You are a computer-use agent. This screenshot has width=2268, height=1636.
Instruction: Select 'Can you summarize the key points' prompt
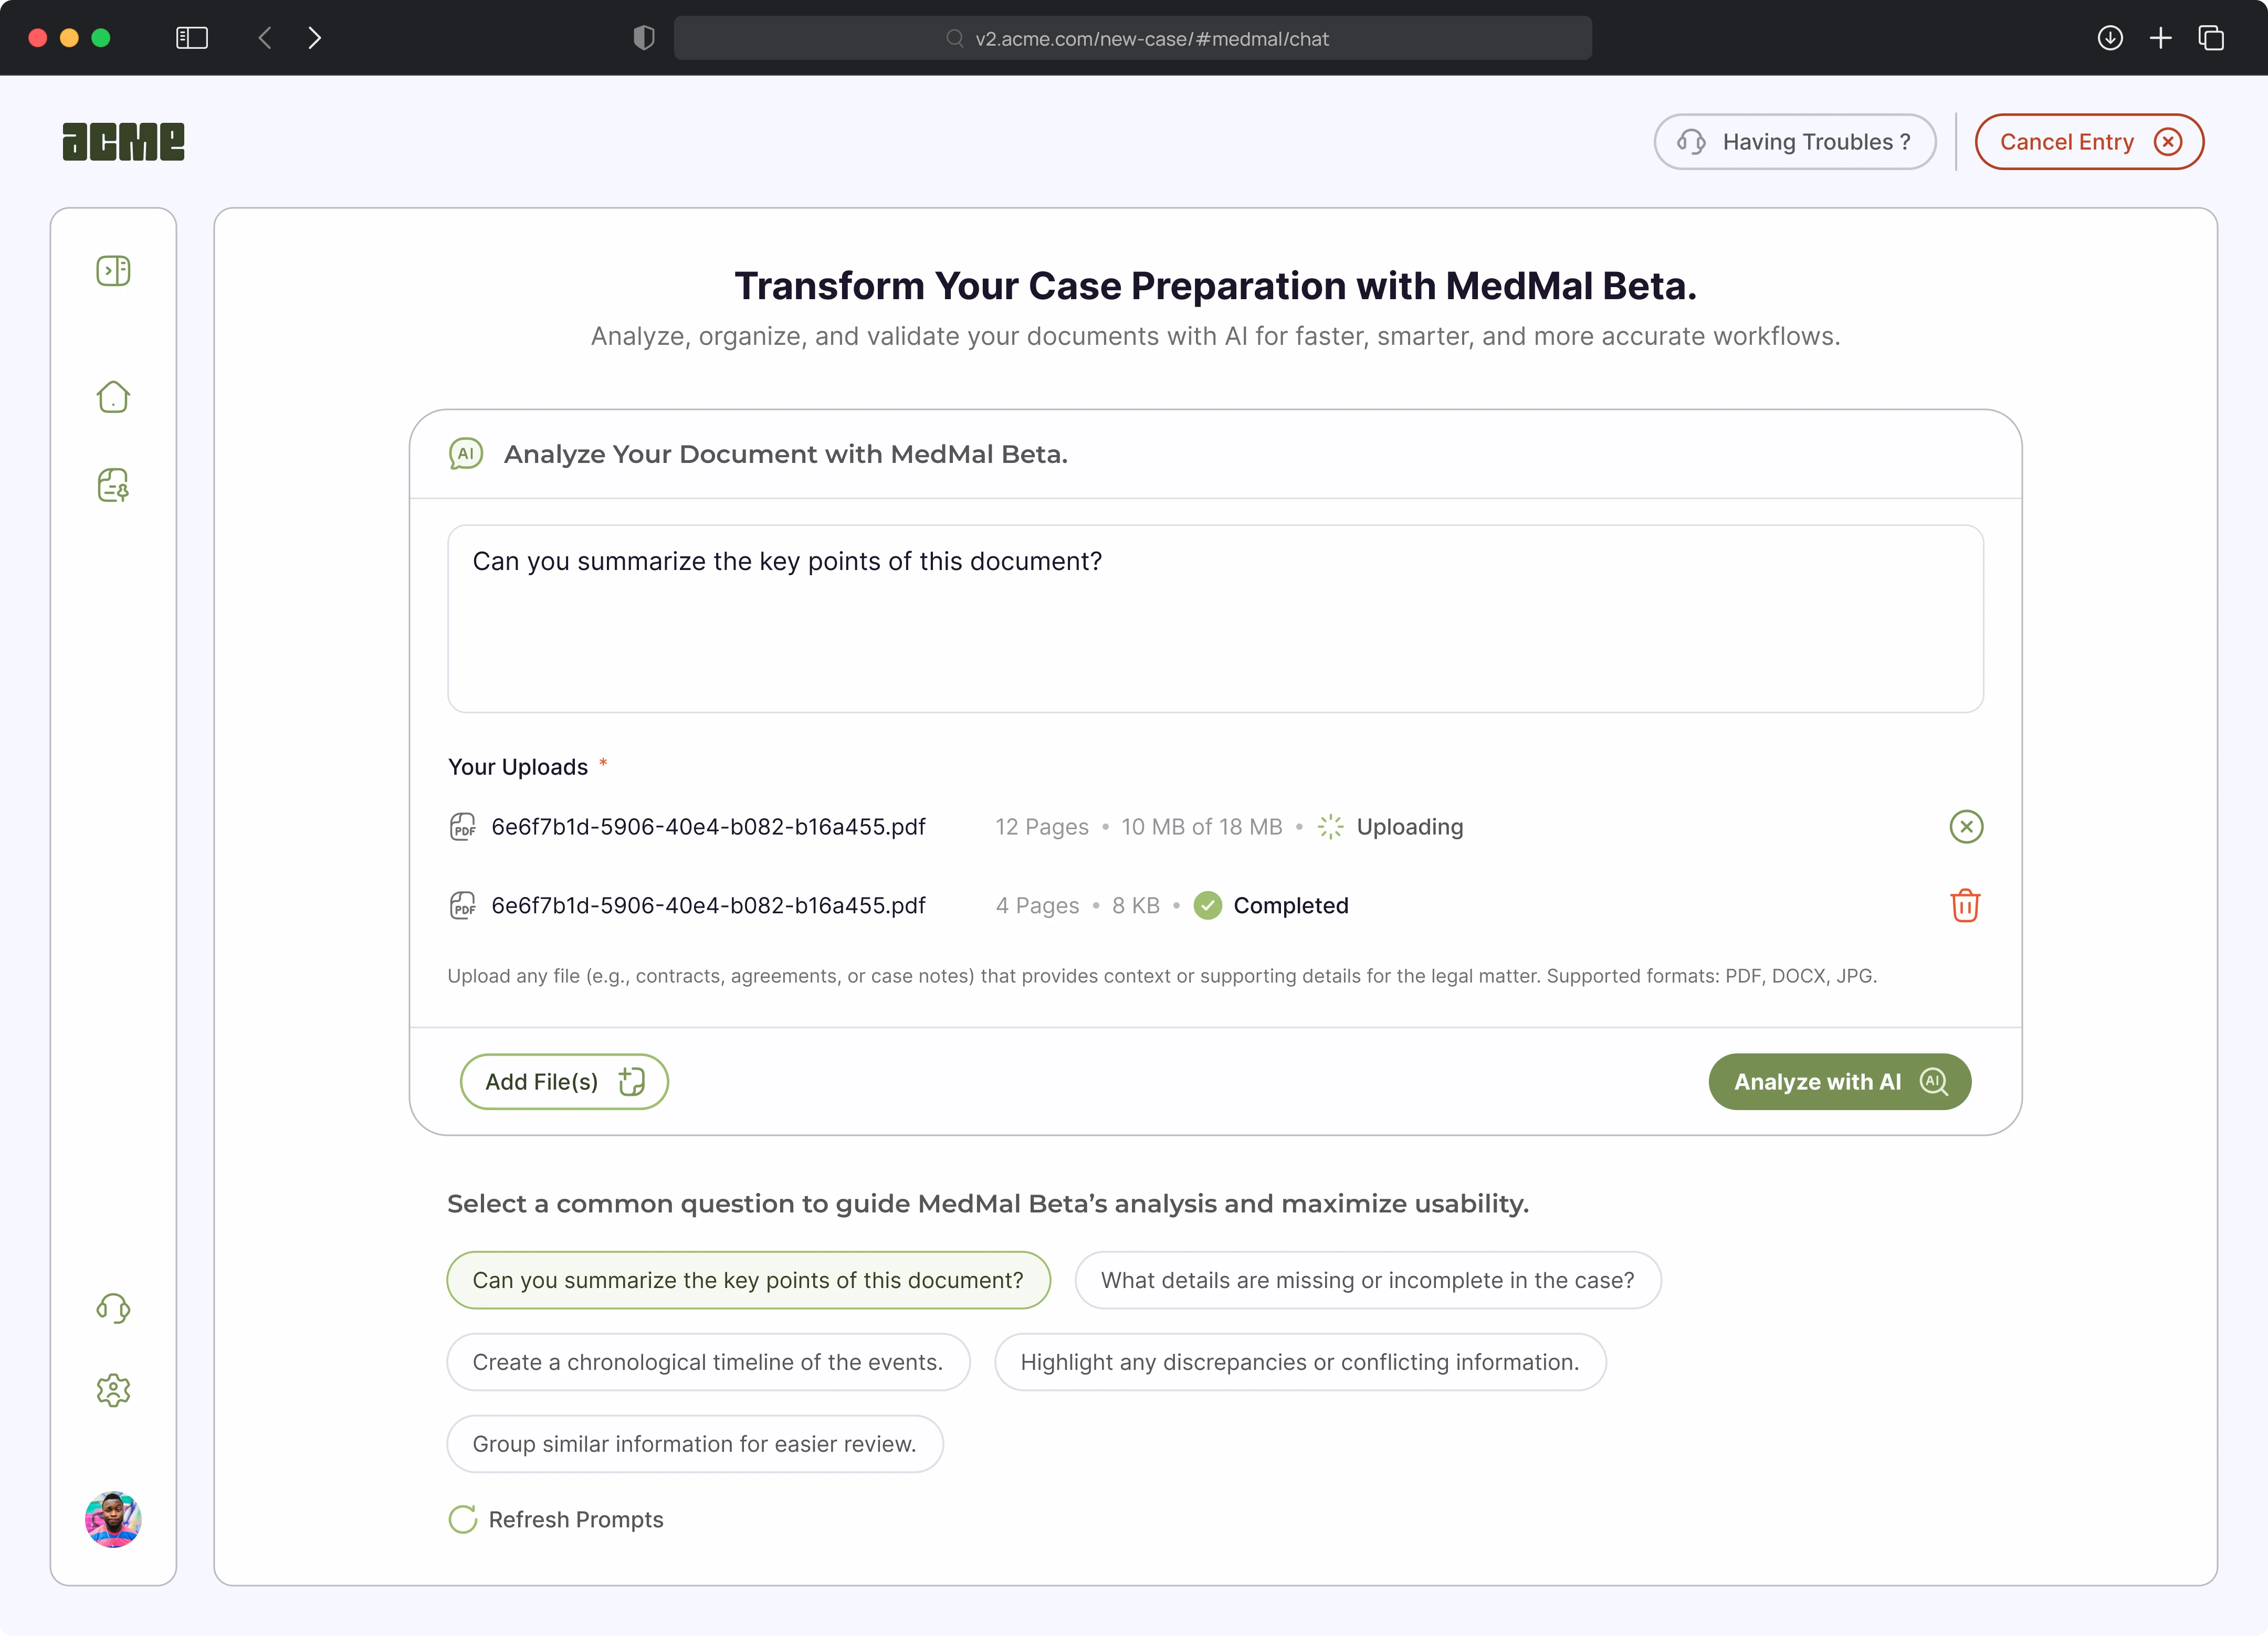(748, 1280)
